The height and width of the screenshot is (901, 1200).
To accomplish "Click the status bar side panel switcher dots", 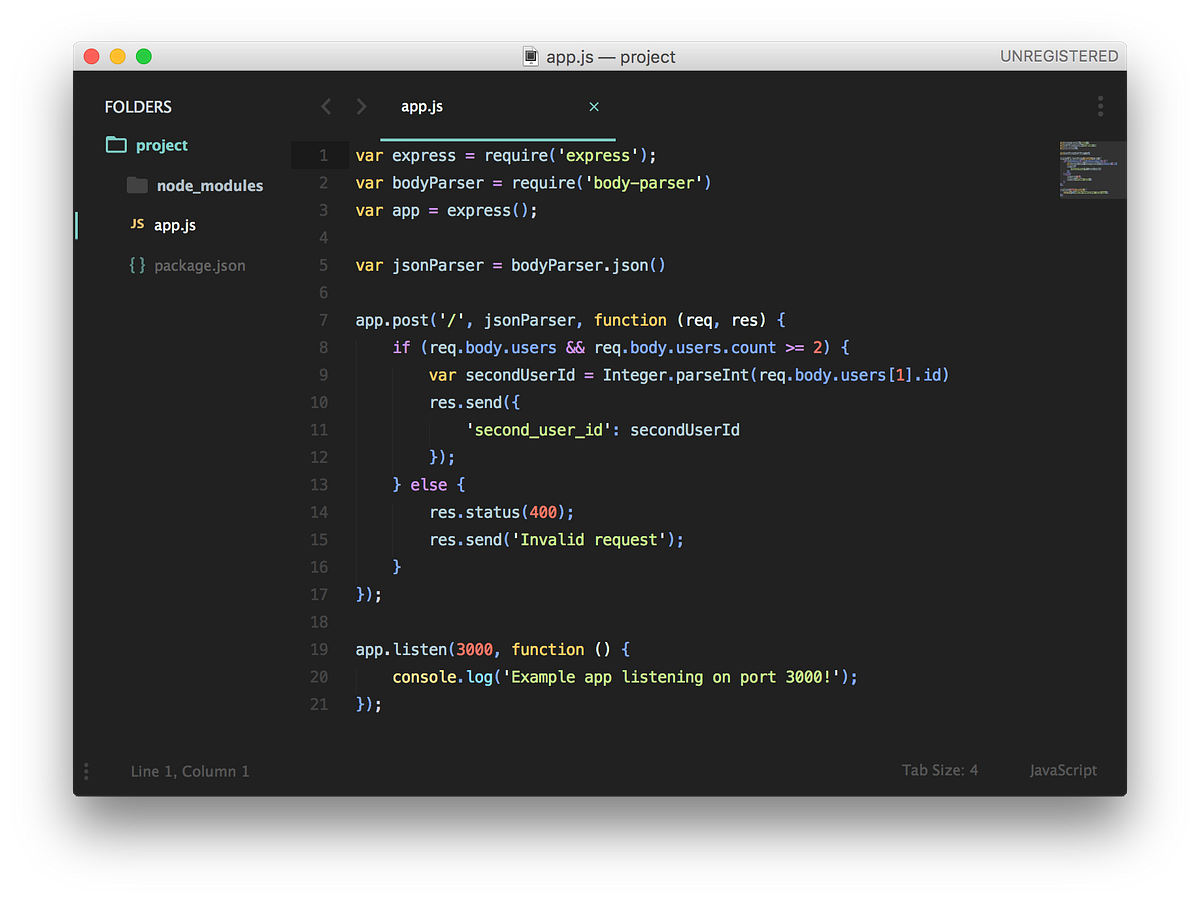I will click(86, 771).
